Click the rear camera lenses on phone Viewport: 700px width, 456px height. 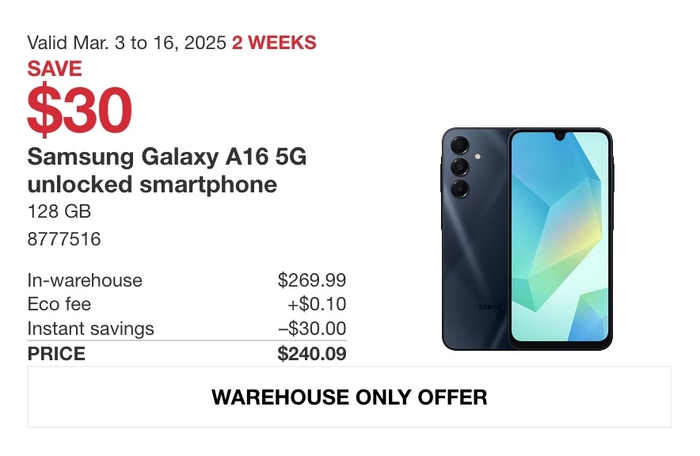pos(460,167)
